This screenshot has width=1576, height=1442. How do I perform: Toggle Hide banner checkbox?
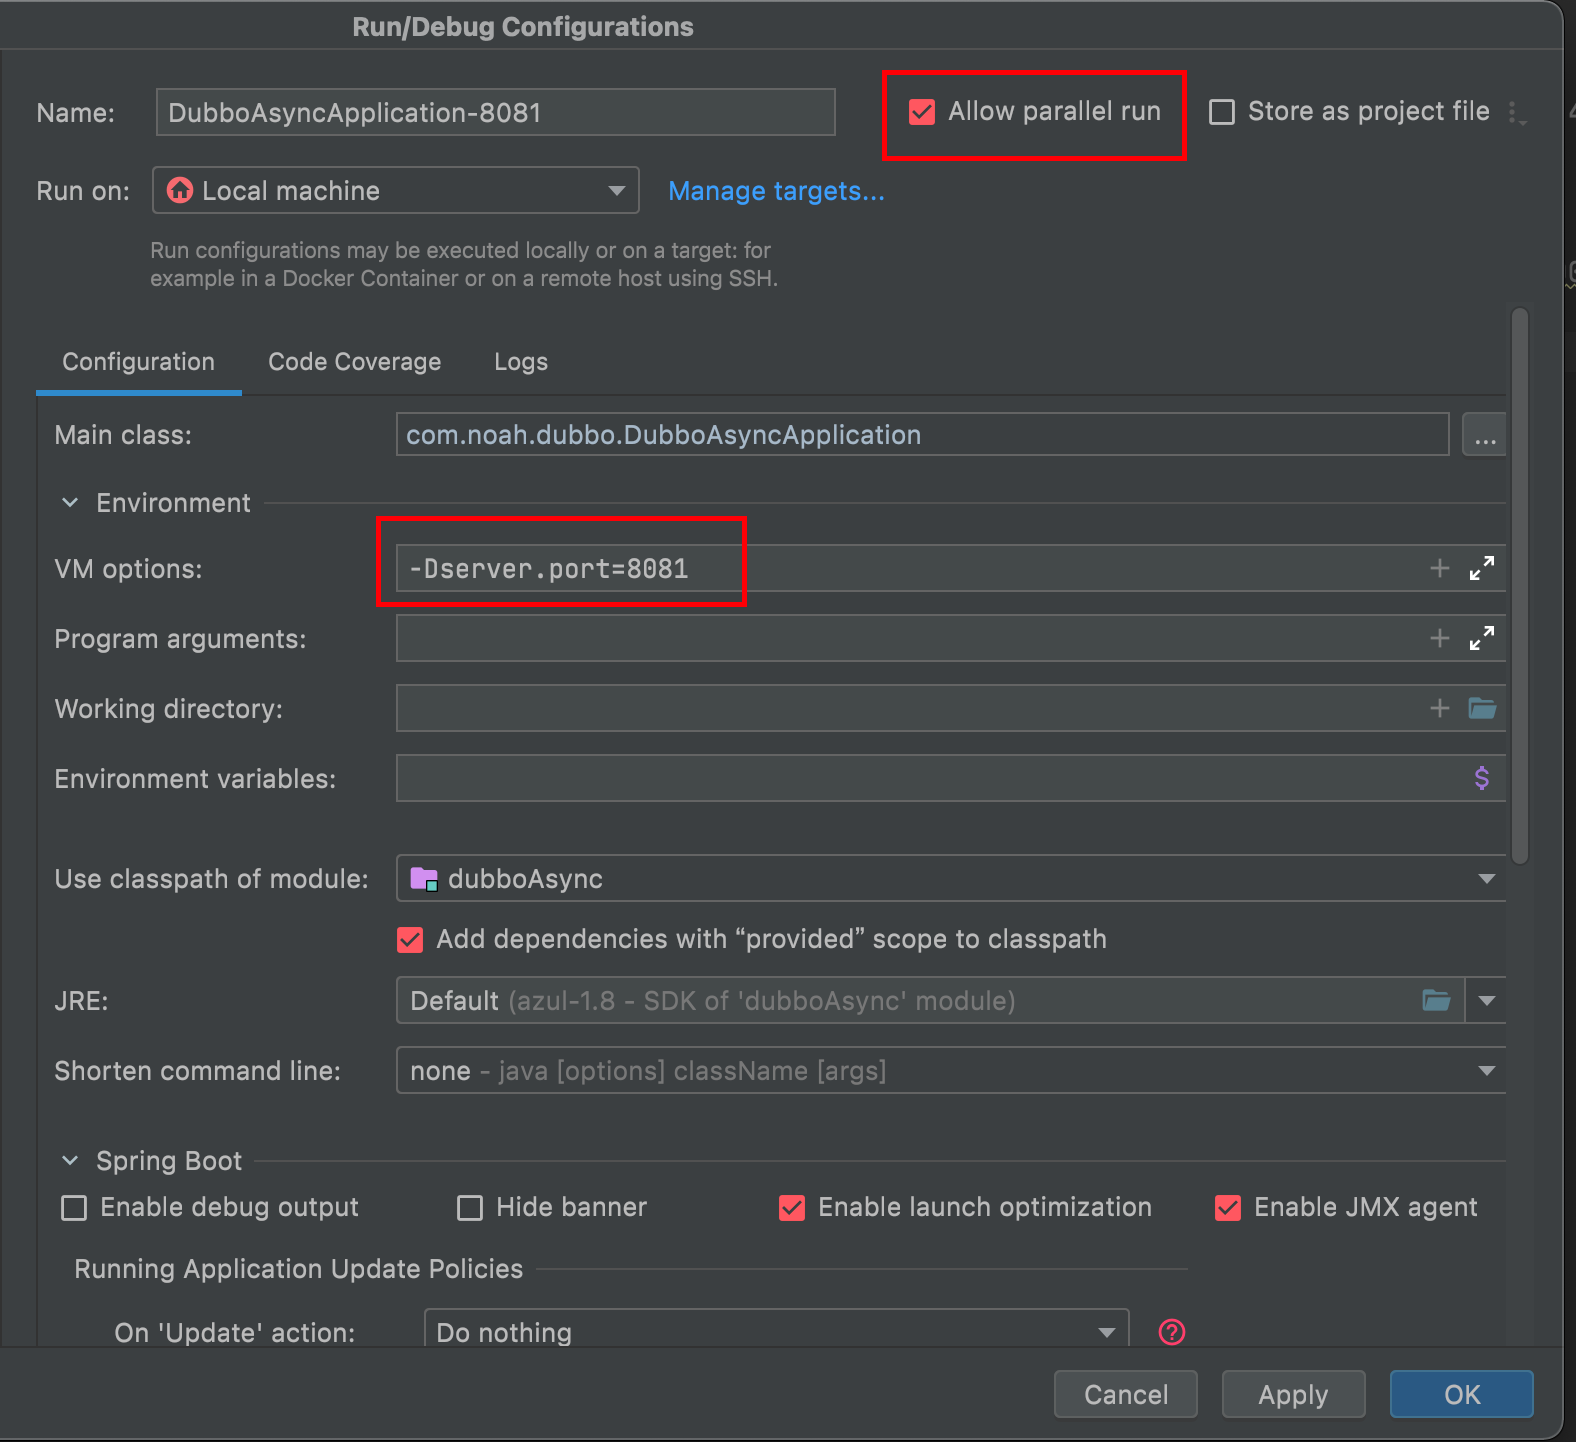click(x=470, y=1208)
